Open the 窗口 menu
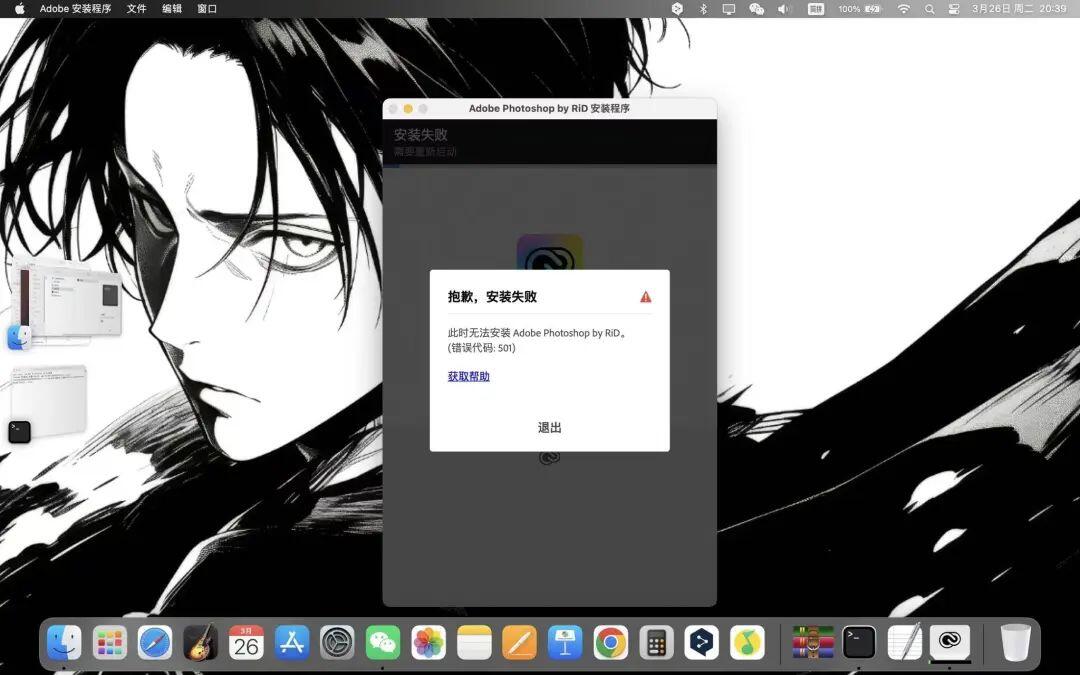The height and width of the screenshot is (675, 1080). pos(207,9)
